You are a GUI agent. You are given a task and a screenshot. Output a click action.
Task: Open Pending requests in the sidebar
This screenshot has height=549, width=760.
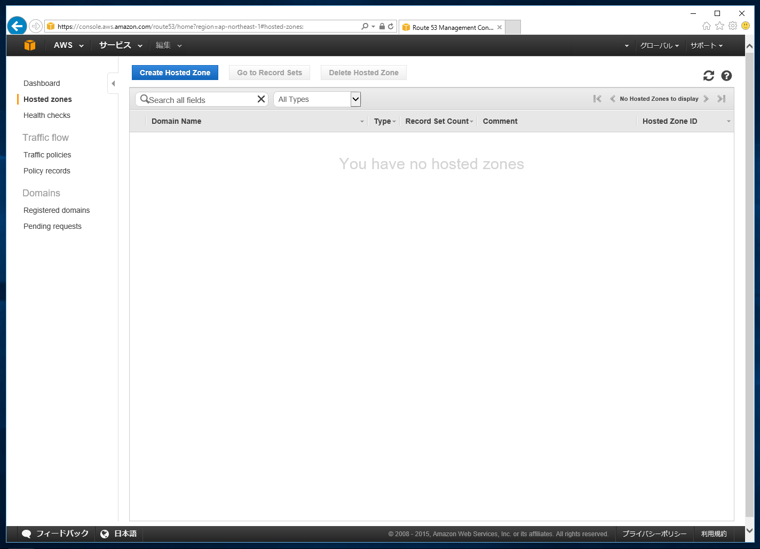pyautogui.click(x=52, y=226)
